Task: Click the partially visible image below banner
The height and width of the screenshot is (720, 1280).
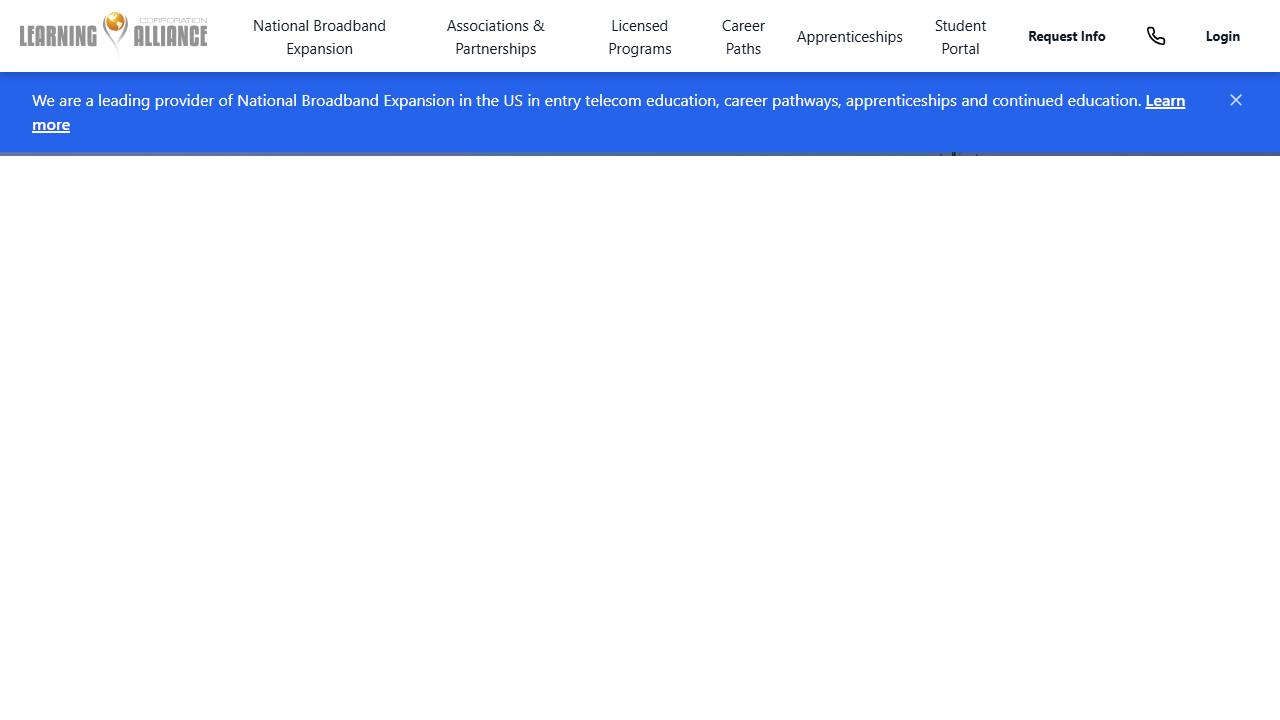Action: [957, 154]
